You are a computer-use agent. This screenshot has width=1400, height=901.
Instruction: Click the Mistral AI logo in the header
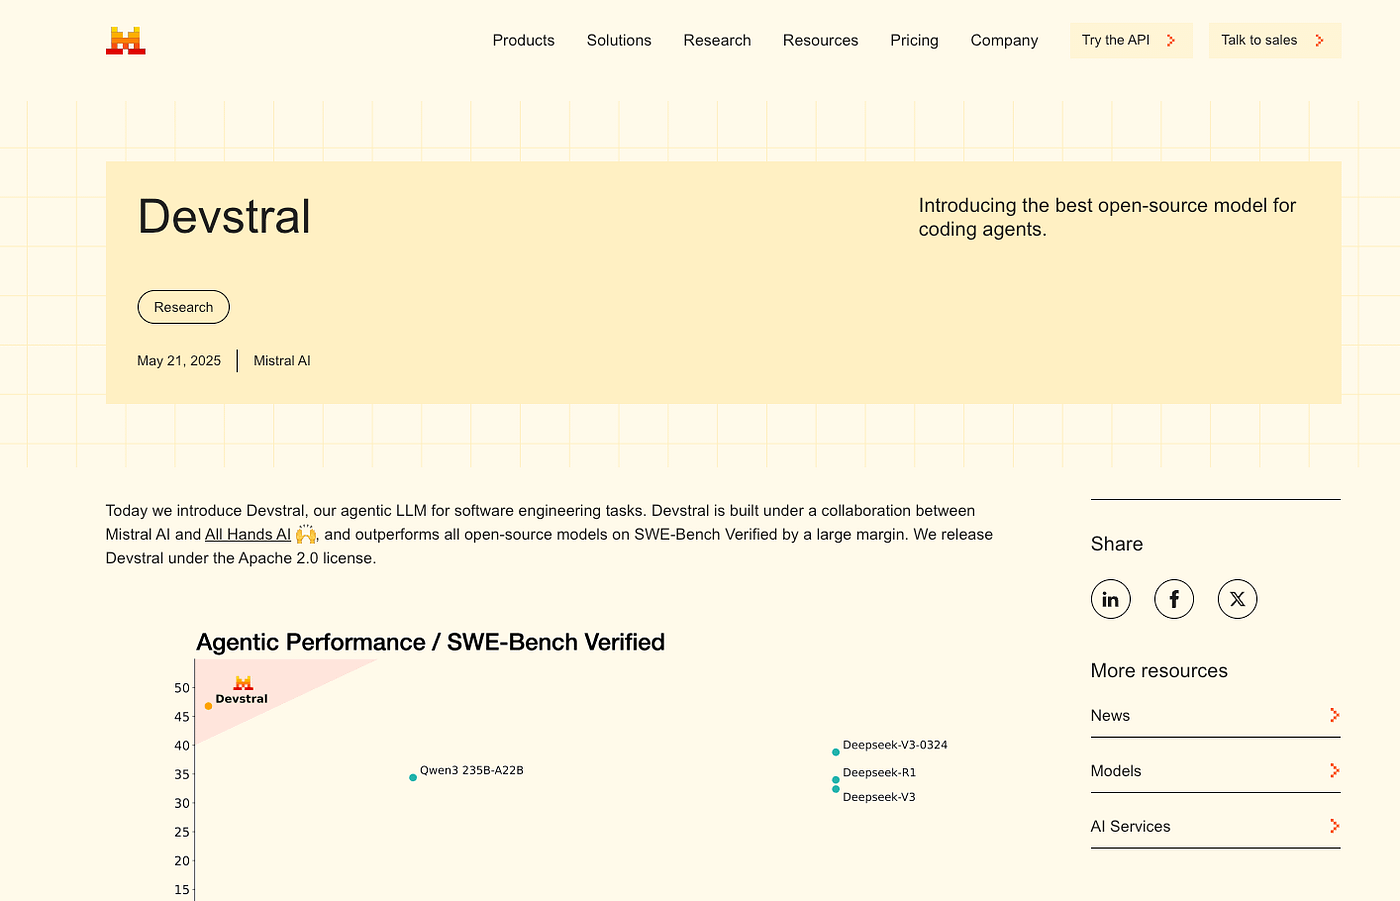(125, 40)
